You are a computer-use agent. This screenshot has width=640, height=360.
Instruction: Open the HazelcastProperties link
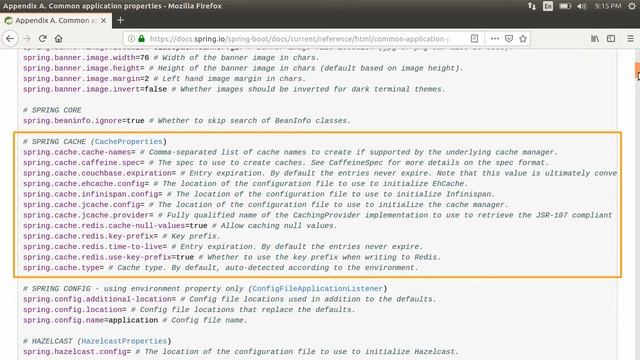[x=124, y=341]
